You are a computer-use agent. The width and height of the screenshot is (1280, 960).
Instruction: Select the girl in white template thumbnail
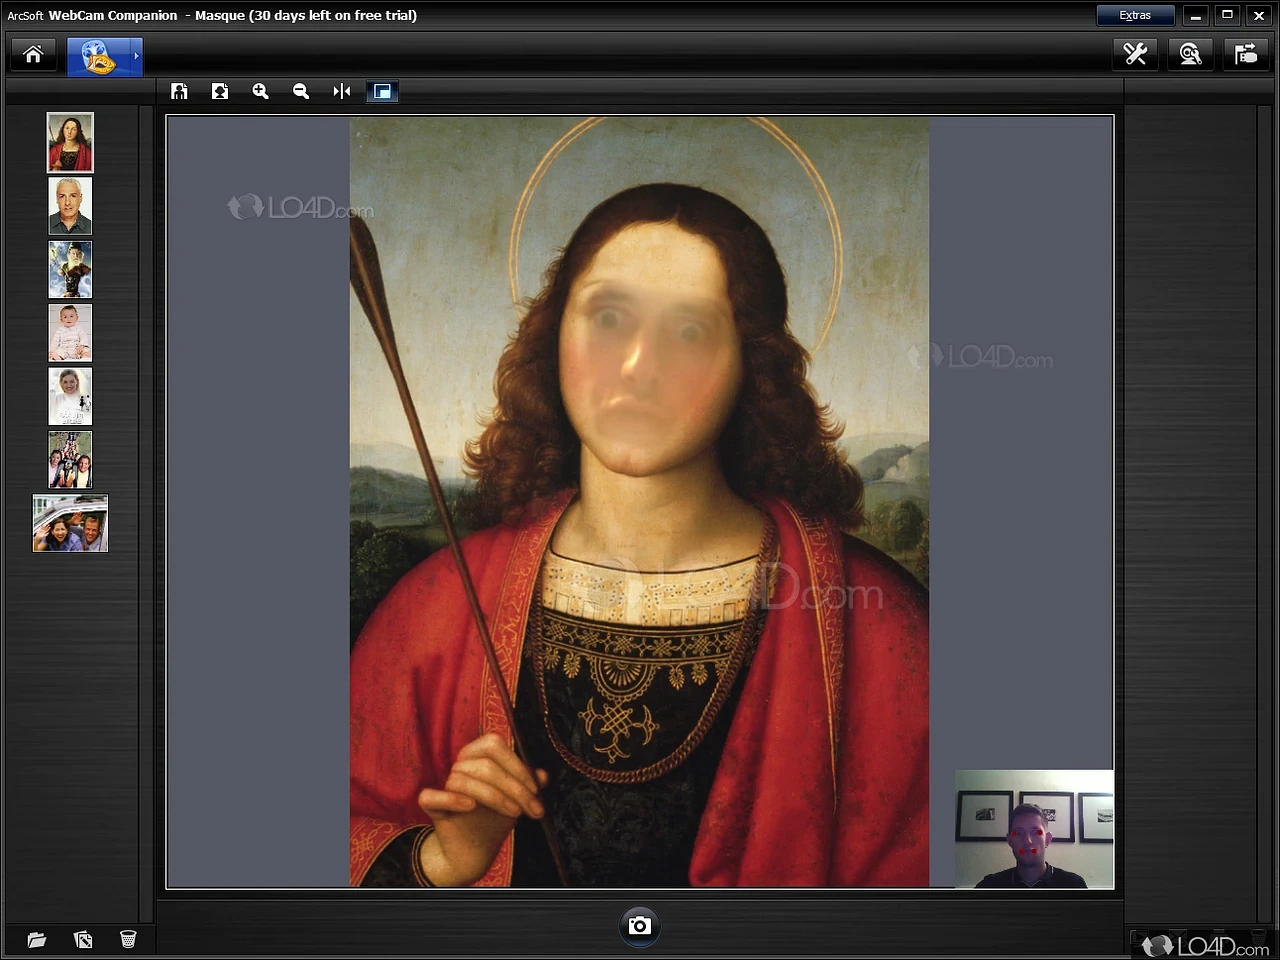[x=70, y=396]
